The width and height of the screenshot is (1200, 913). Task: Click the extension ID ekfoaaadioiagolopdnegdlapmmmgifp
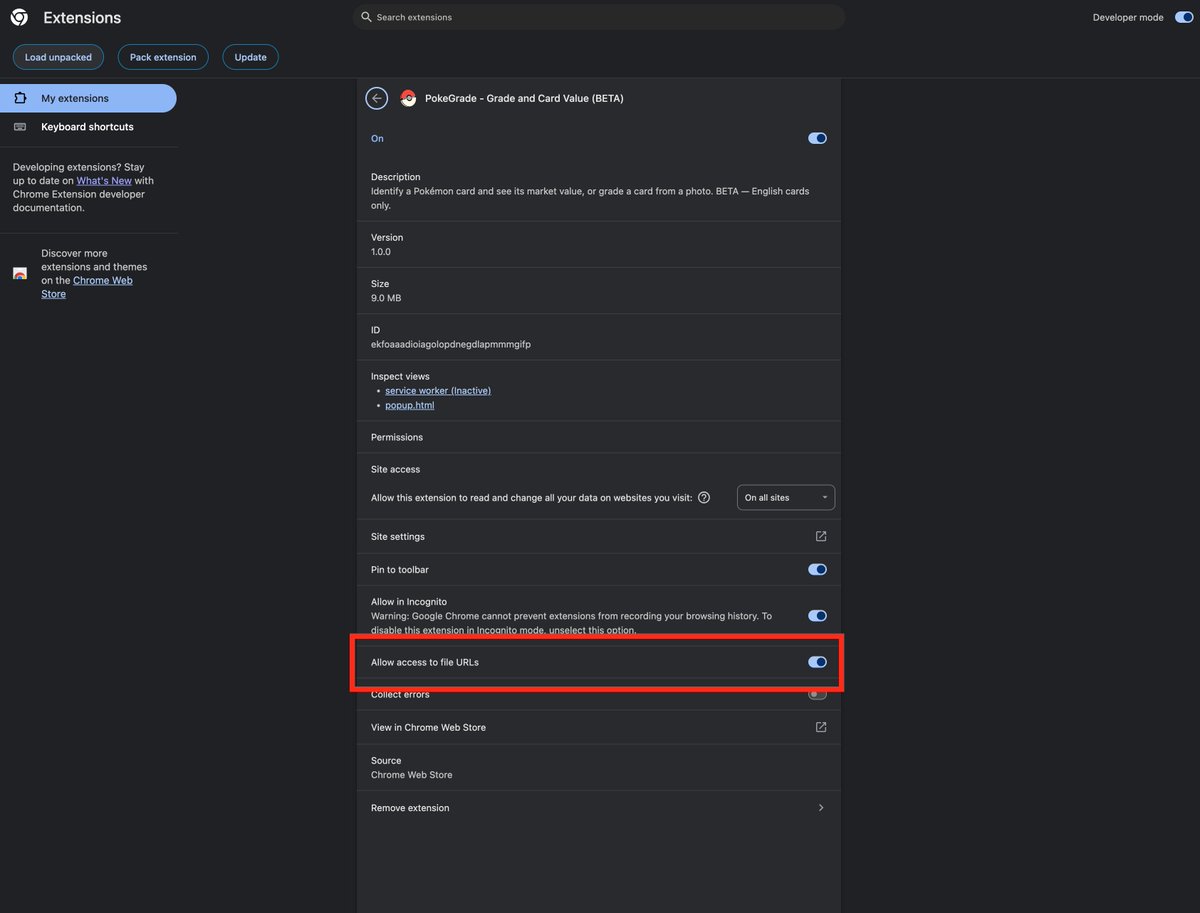(x=451, y=344)
